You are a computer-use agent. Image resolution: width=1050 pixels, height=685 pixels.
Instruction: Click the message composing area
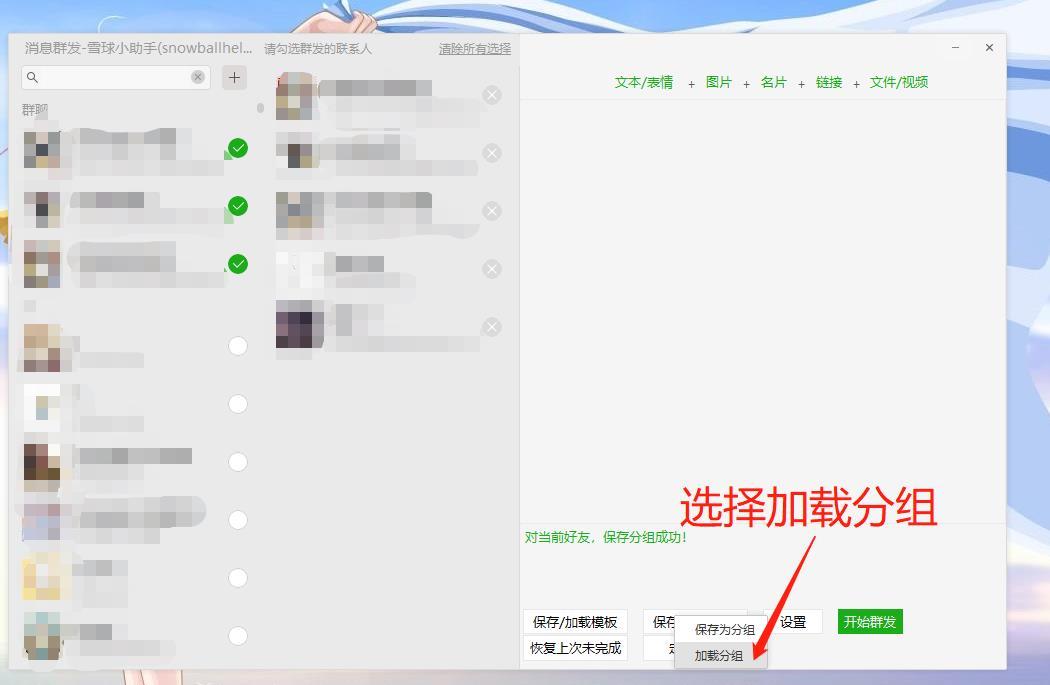[x=762, y=311]
